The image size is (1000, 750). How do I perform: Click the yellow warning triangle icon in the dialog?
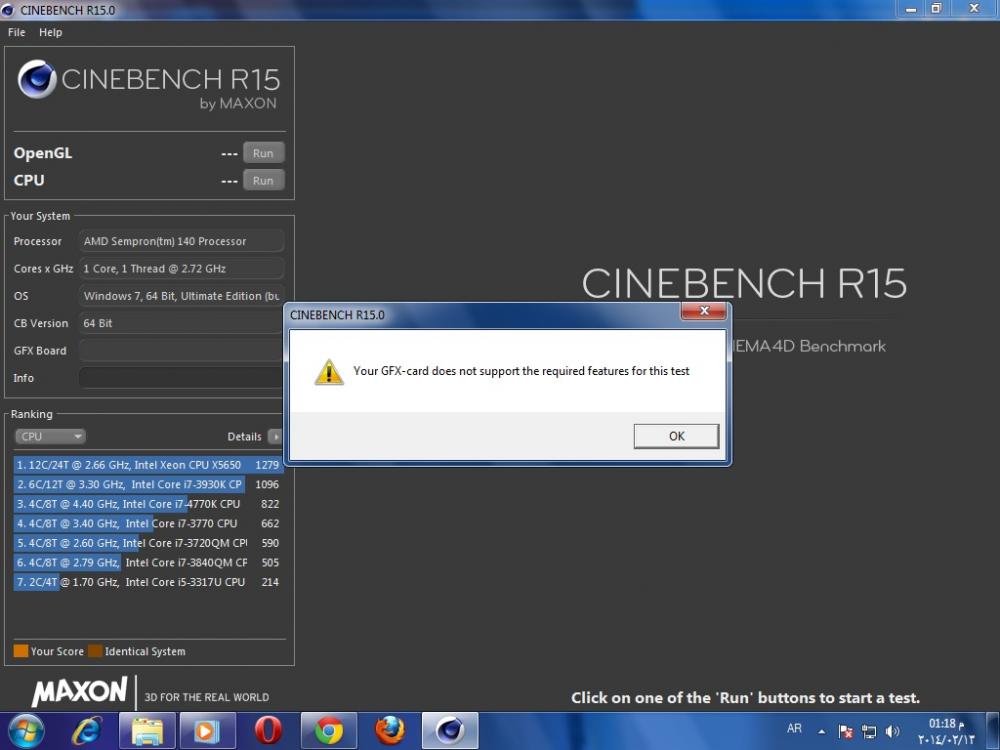329,372
